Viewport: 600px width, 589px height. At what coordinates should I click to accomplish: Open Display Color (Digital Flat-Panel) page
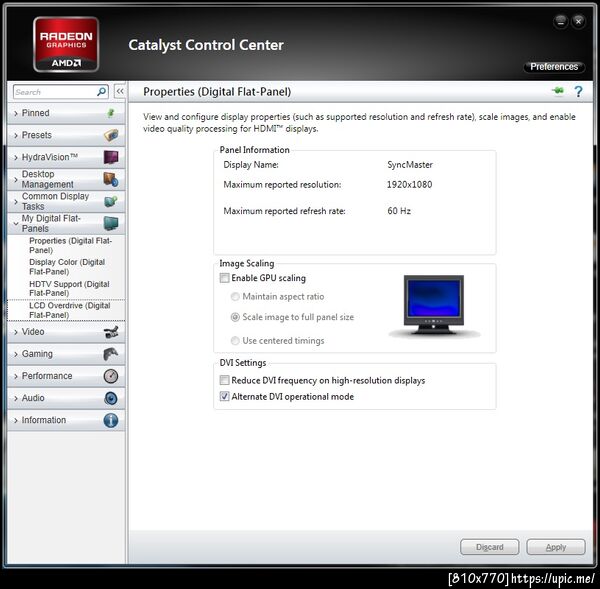click(67, 267)
